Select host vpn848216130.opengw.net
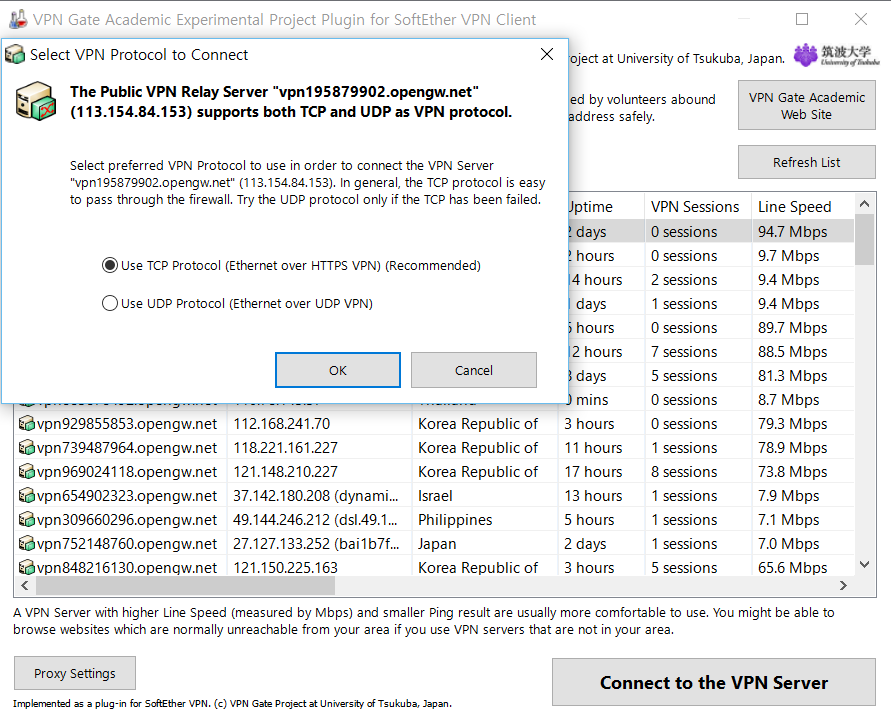Image resolution: width=891 pixels, height=717 pixels. click(127, 567)
